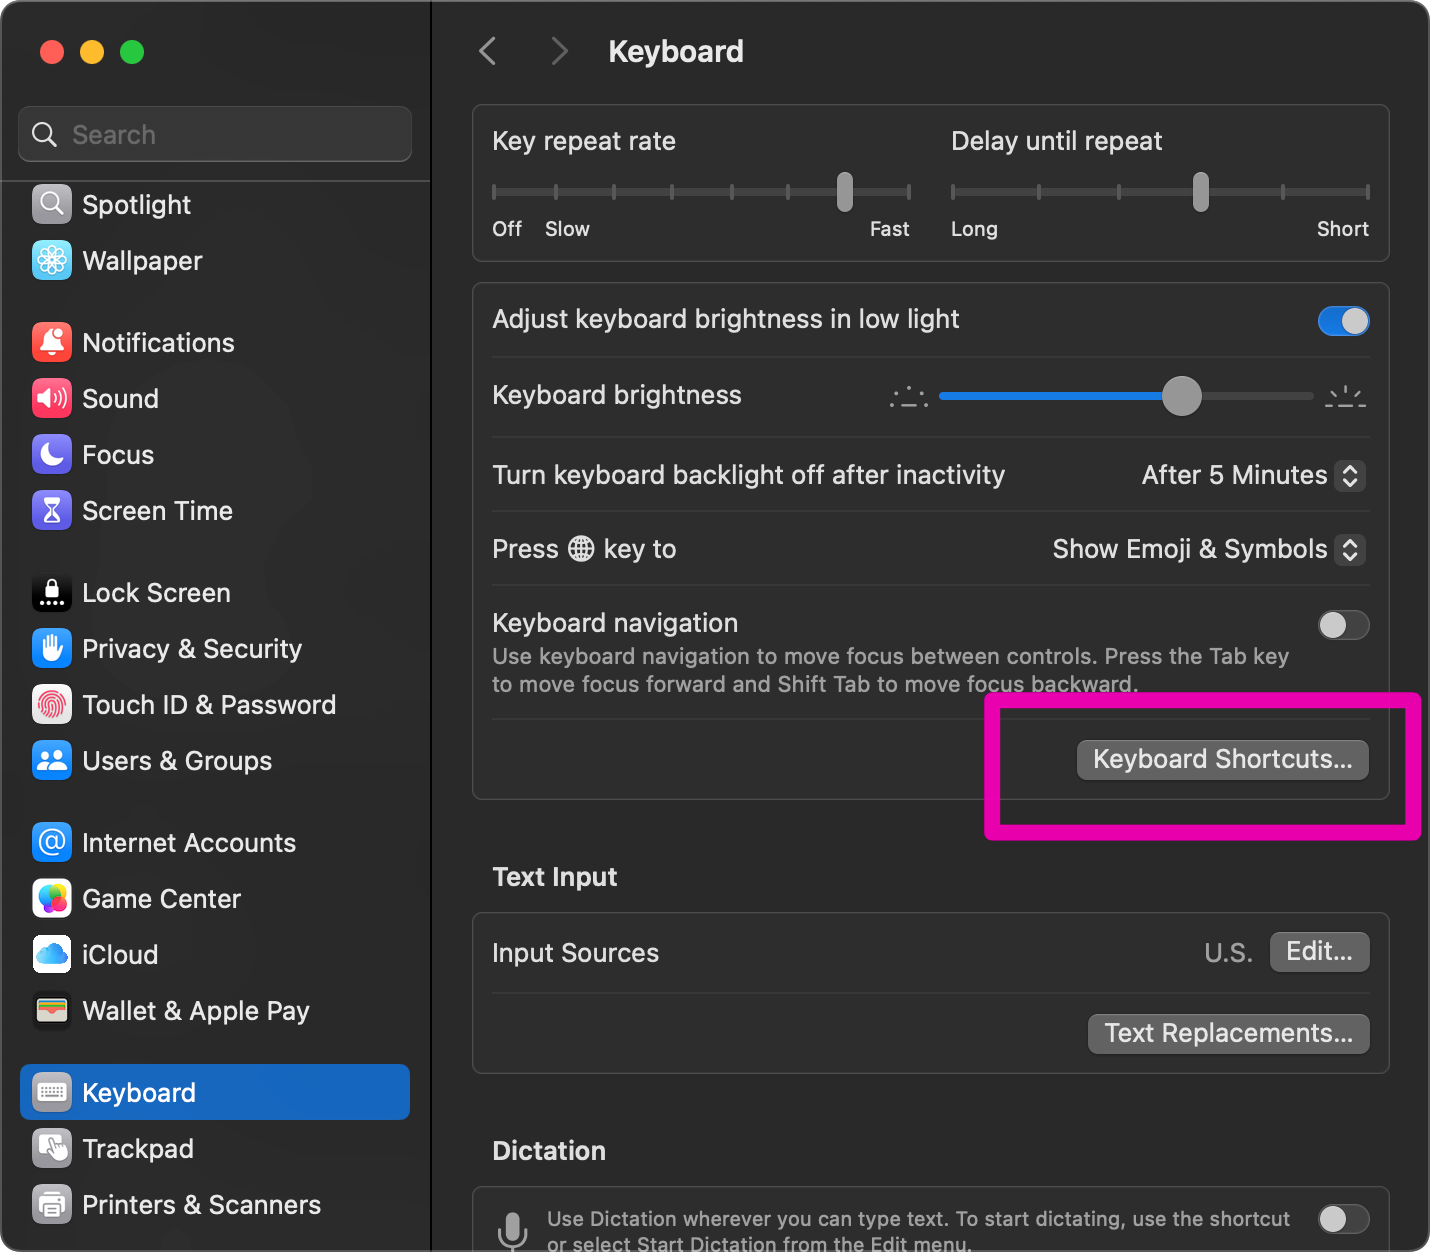Enable the Keyboard navigation switch

(1343, 625)
